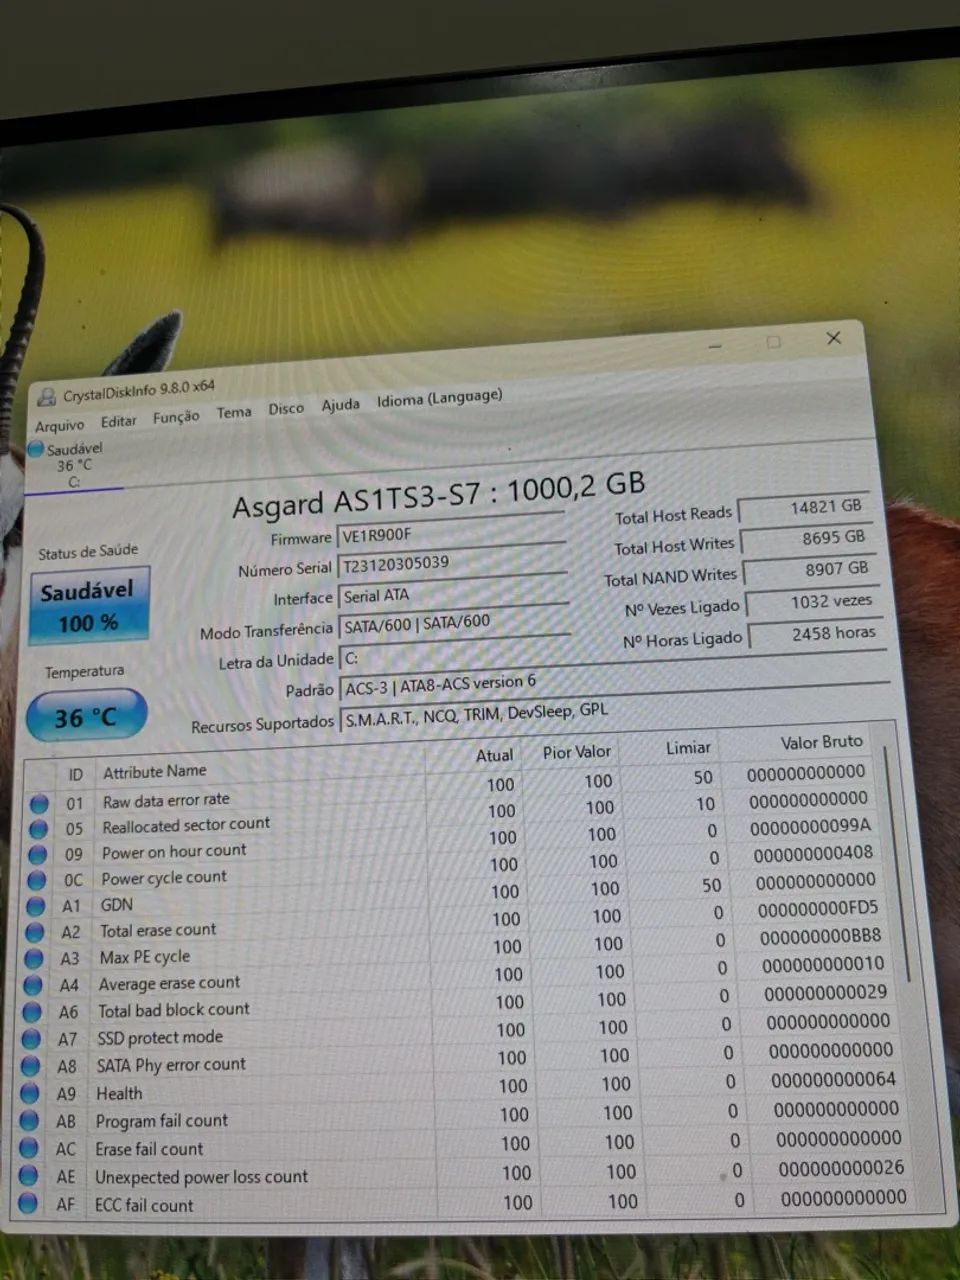Click the Pior Valor column header

point(577,751)
